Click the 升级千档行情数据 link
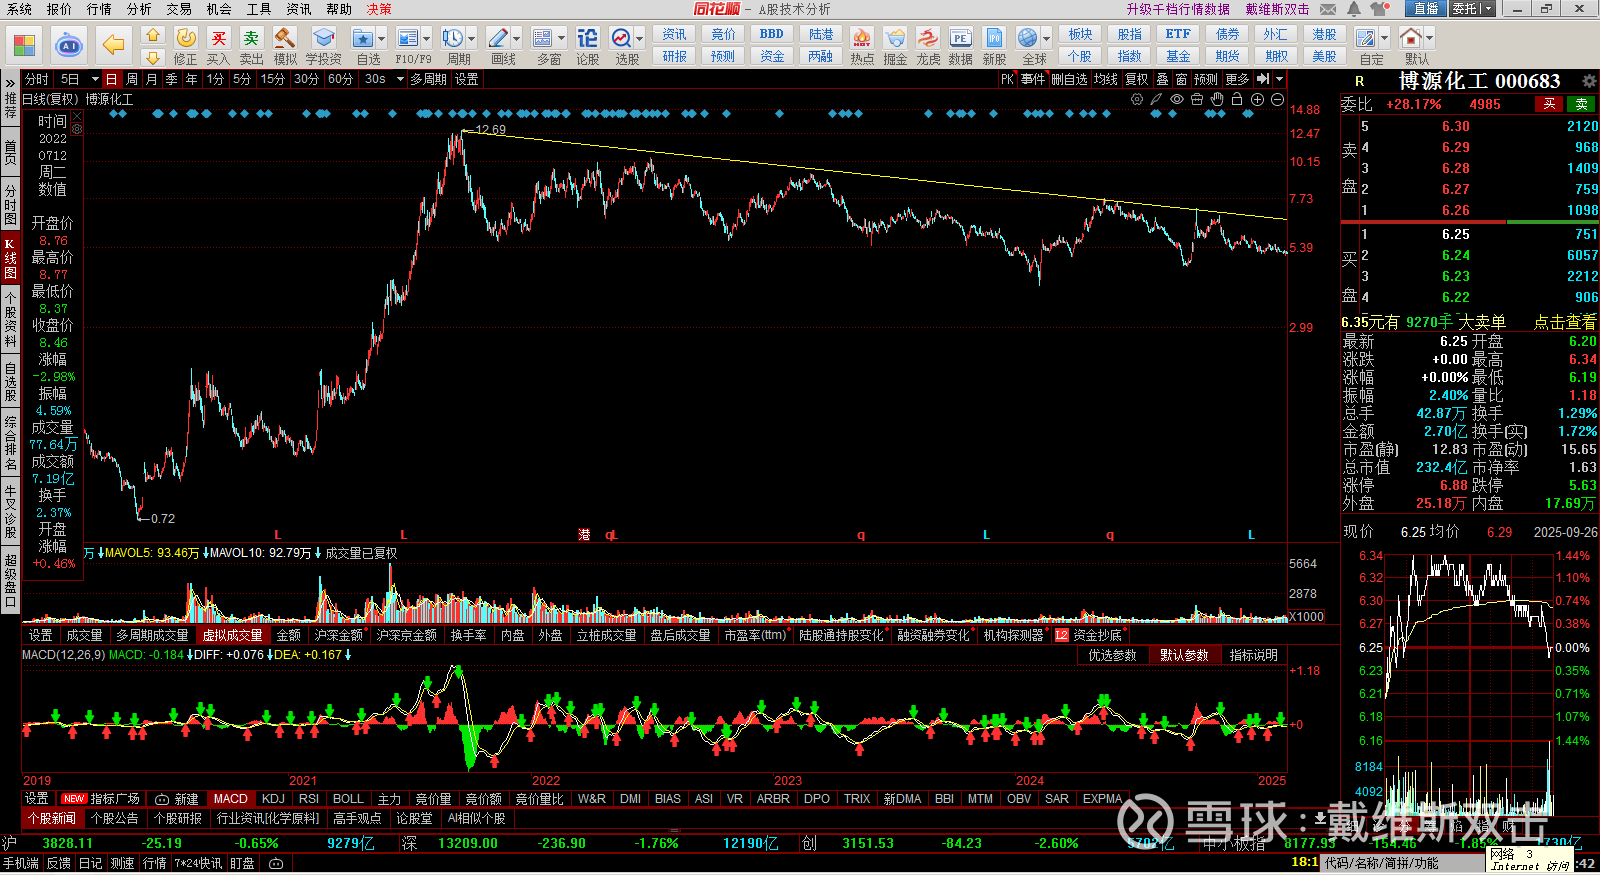 (x=1178, y=9)
